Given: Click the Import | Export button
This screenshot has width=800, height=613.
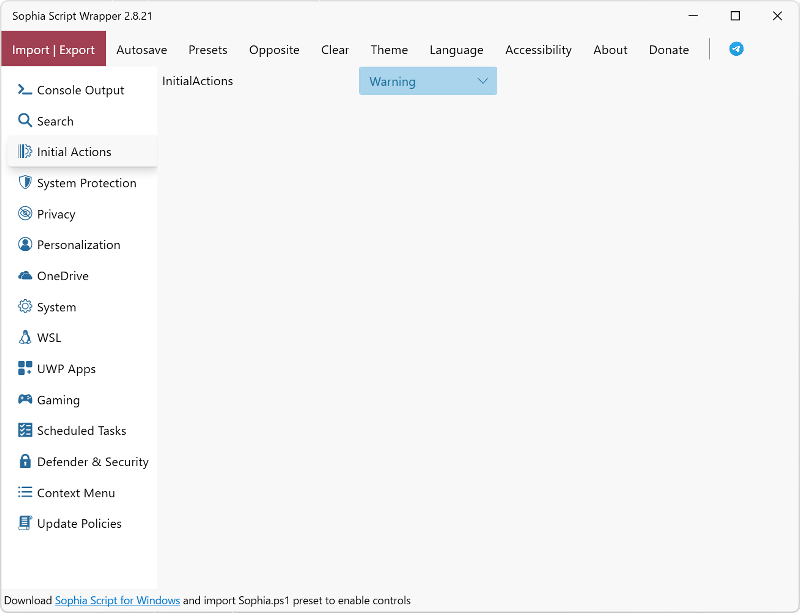Looking at the screenshot, I should [54, 50].
